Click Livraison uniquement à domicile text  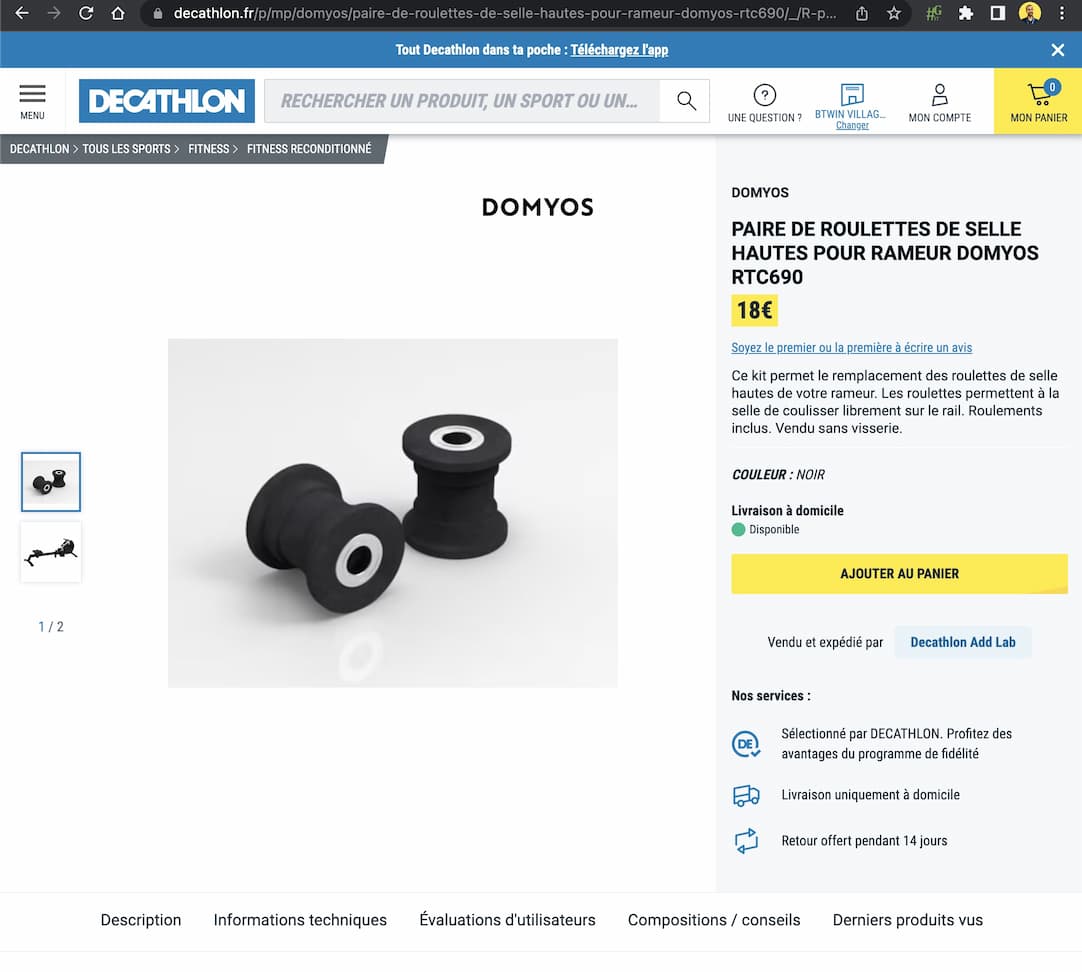point(870,795)
